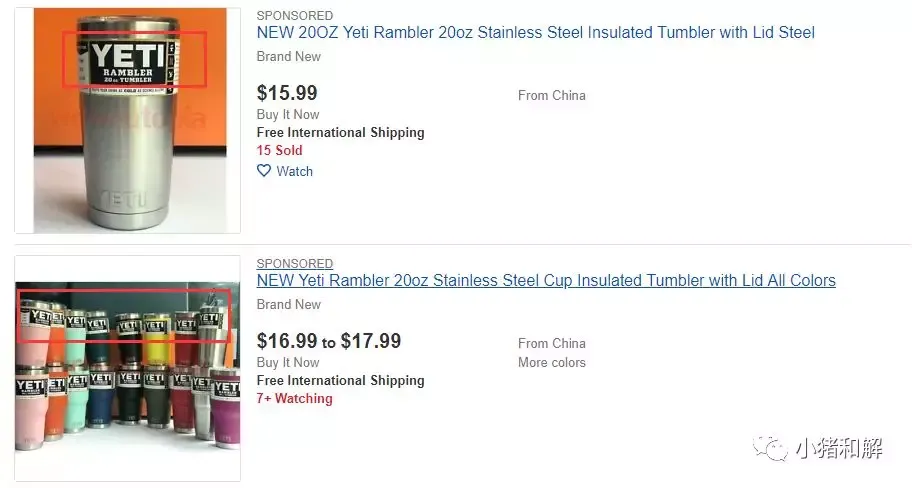Click the Buy It Now text under $15.99
The image size is (912, 488).
pyautogui.click(x=288, y=114)
